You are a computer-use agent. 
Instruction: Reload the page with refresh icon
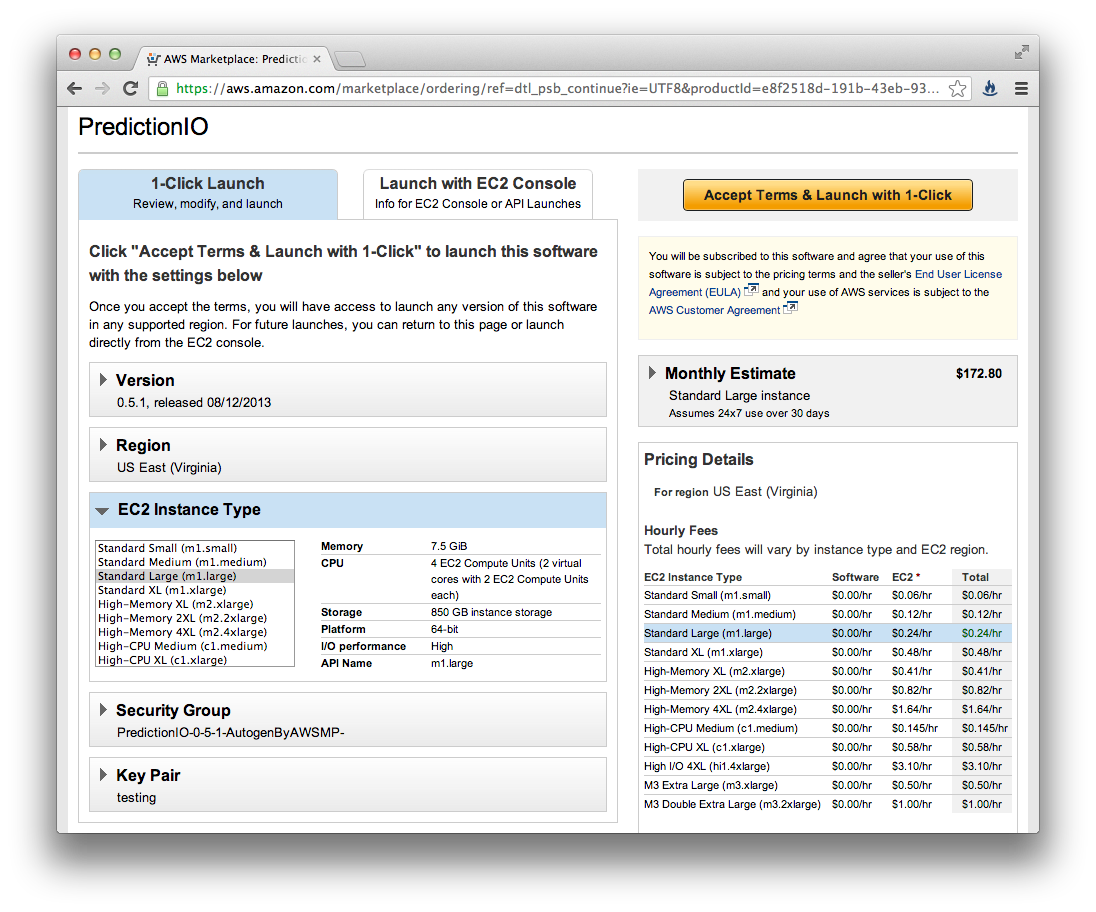pyautogui.click(x=130, y=88)
